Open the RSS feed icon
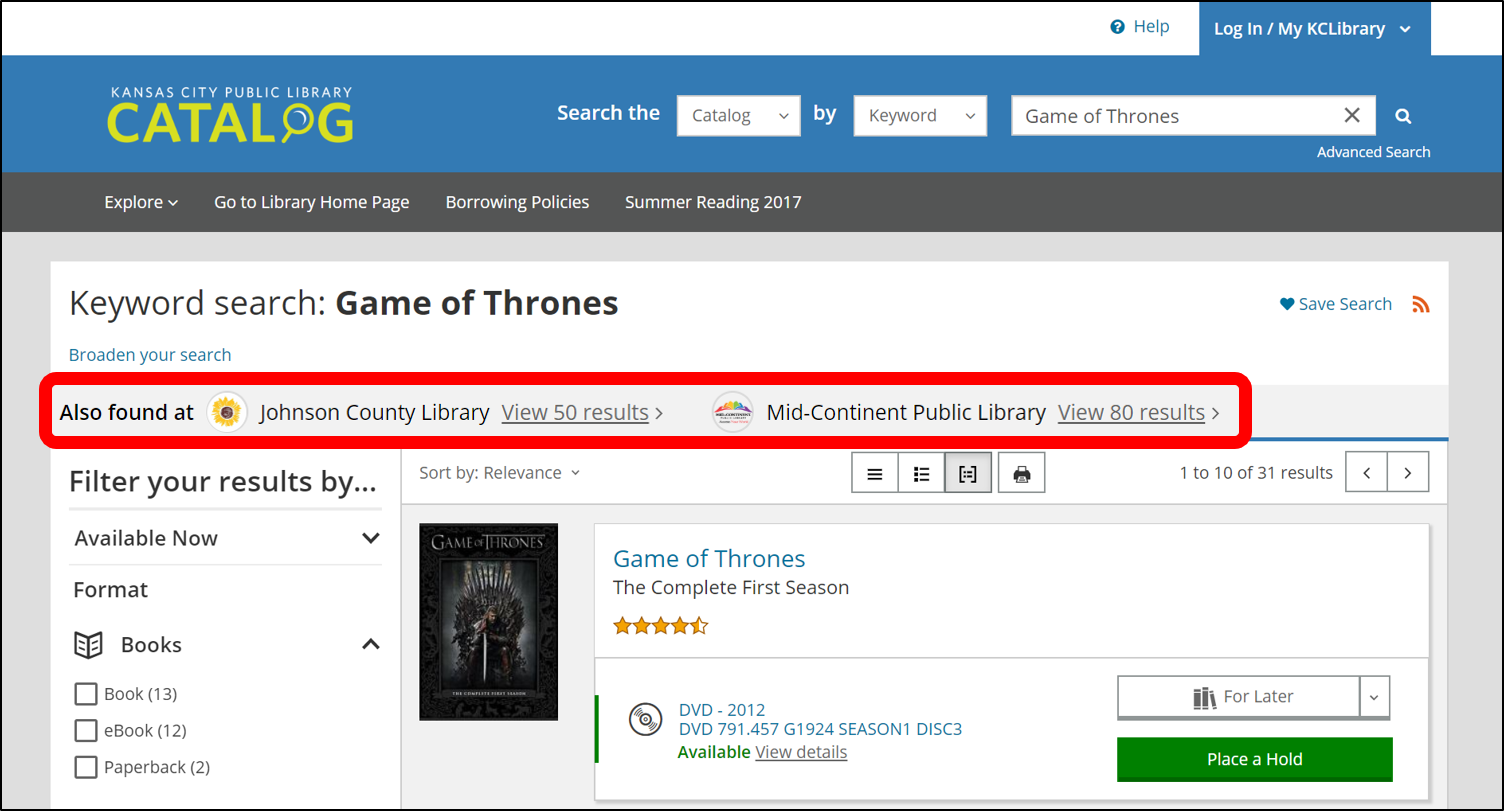Screen dimensions: 1504x811 click(1420, 304)
